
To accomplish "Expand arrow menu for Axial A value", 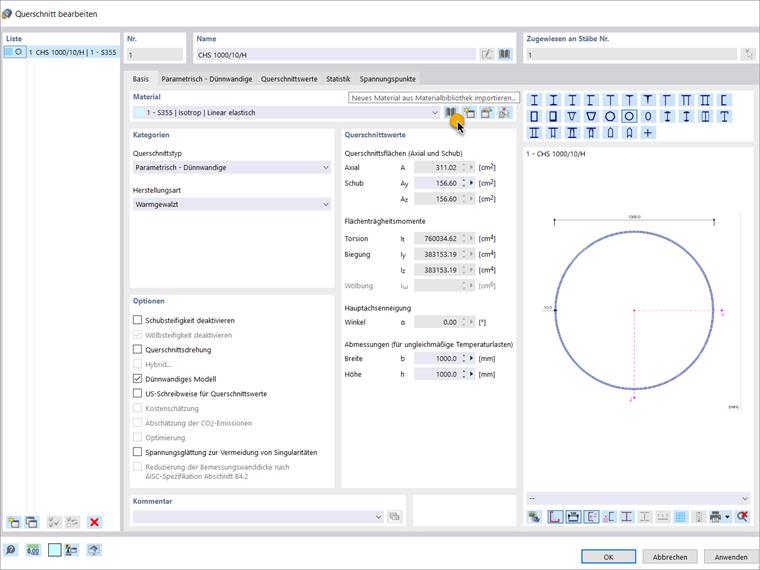I will tap(471, 168).
